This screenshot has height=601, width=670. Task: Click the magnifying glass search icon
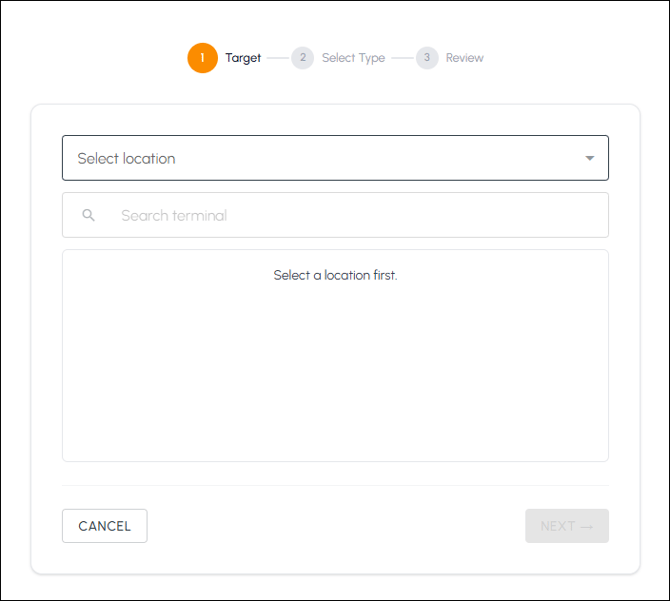[x=88, y=215]
